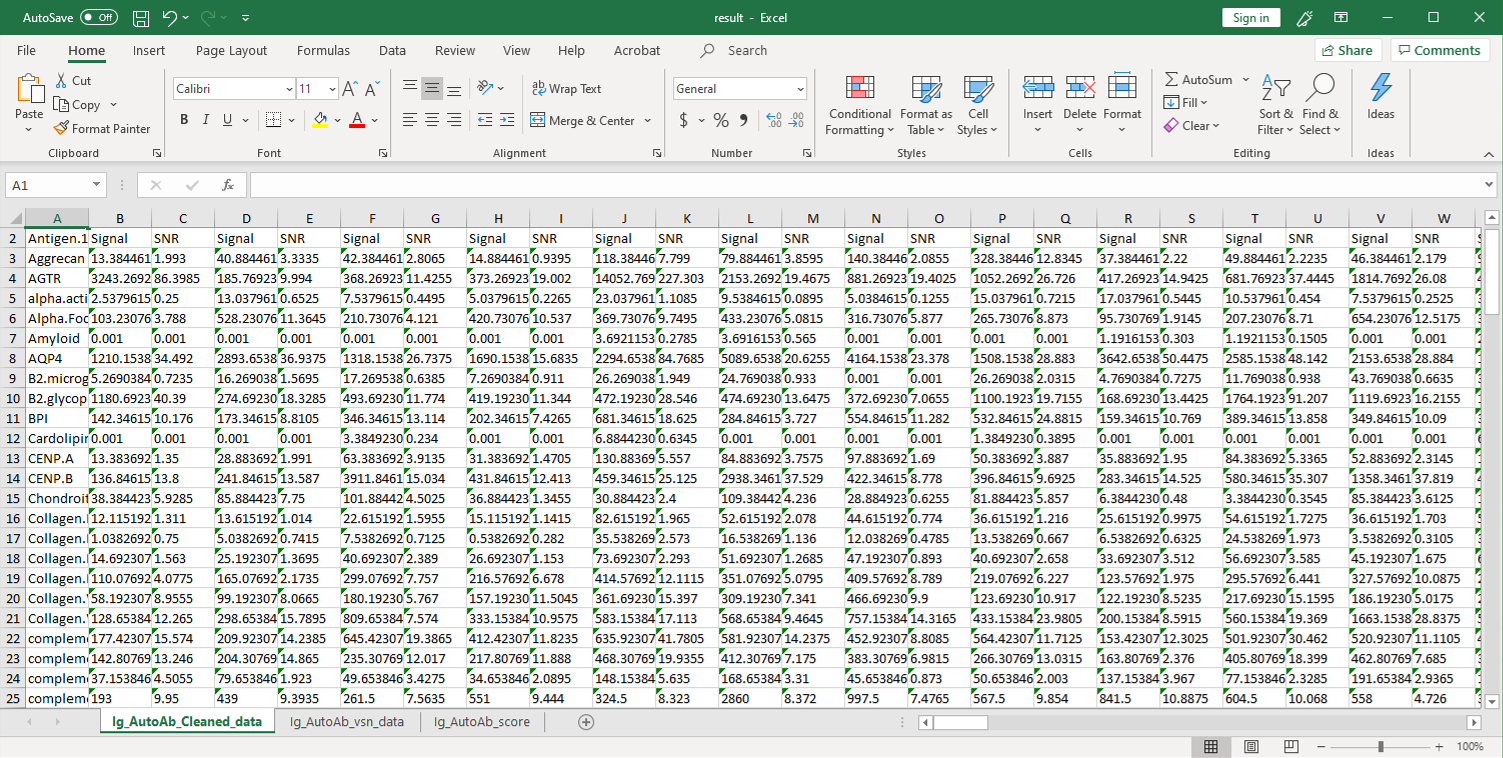Expand the number format dropdown
The image size is (1503, 758).
point(800,89)
